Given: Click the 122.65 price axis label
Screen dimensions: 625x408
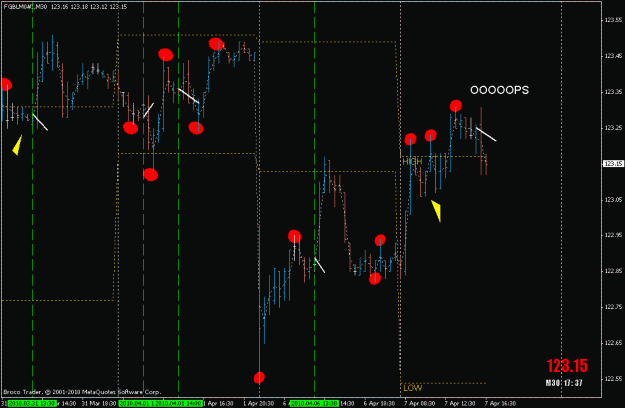Looking at the screenshot, I should pyautogui.click(x=613, y=343).
